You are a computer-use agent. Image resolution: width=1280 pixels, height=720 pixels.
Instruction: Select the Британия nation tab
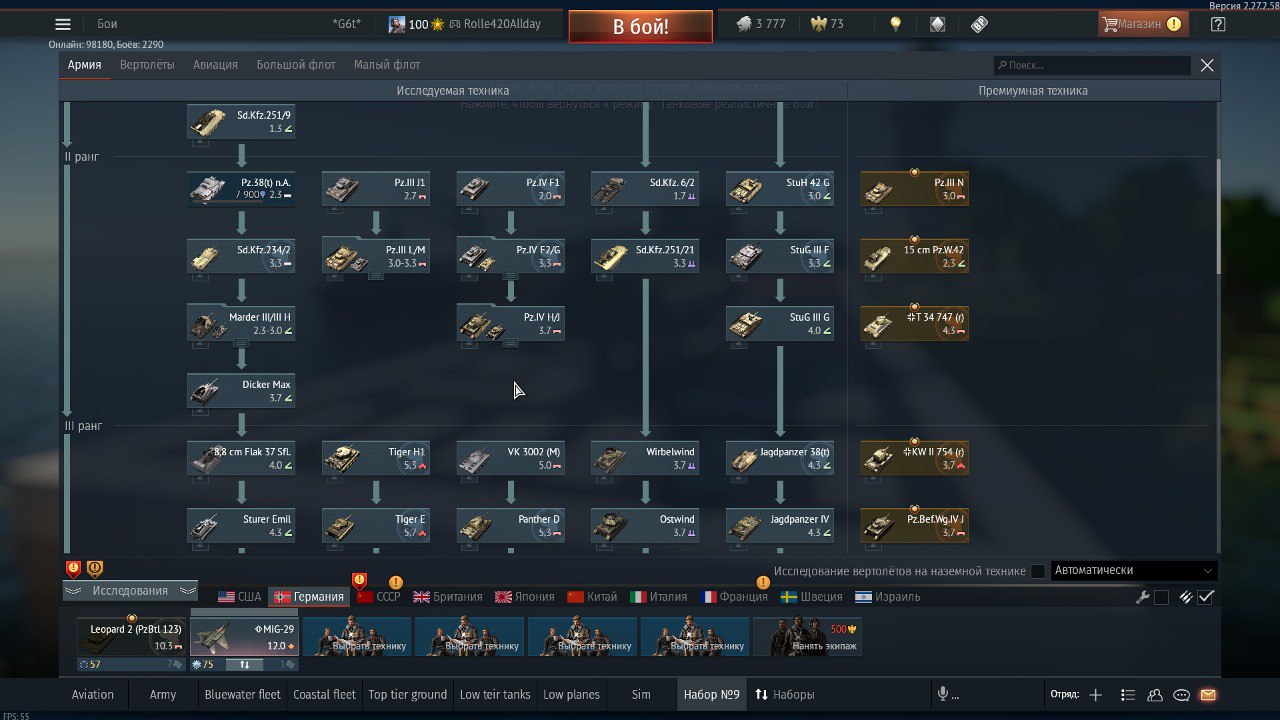447,597
